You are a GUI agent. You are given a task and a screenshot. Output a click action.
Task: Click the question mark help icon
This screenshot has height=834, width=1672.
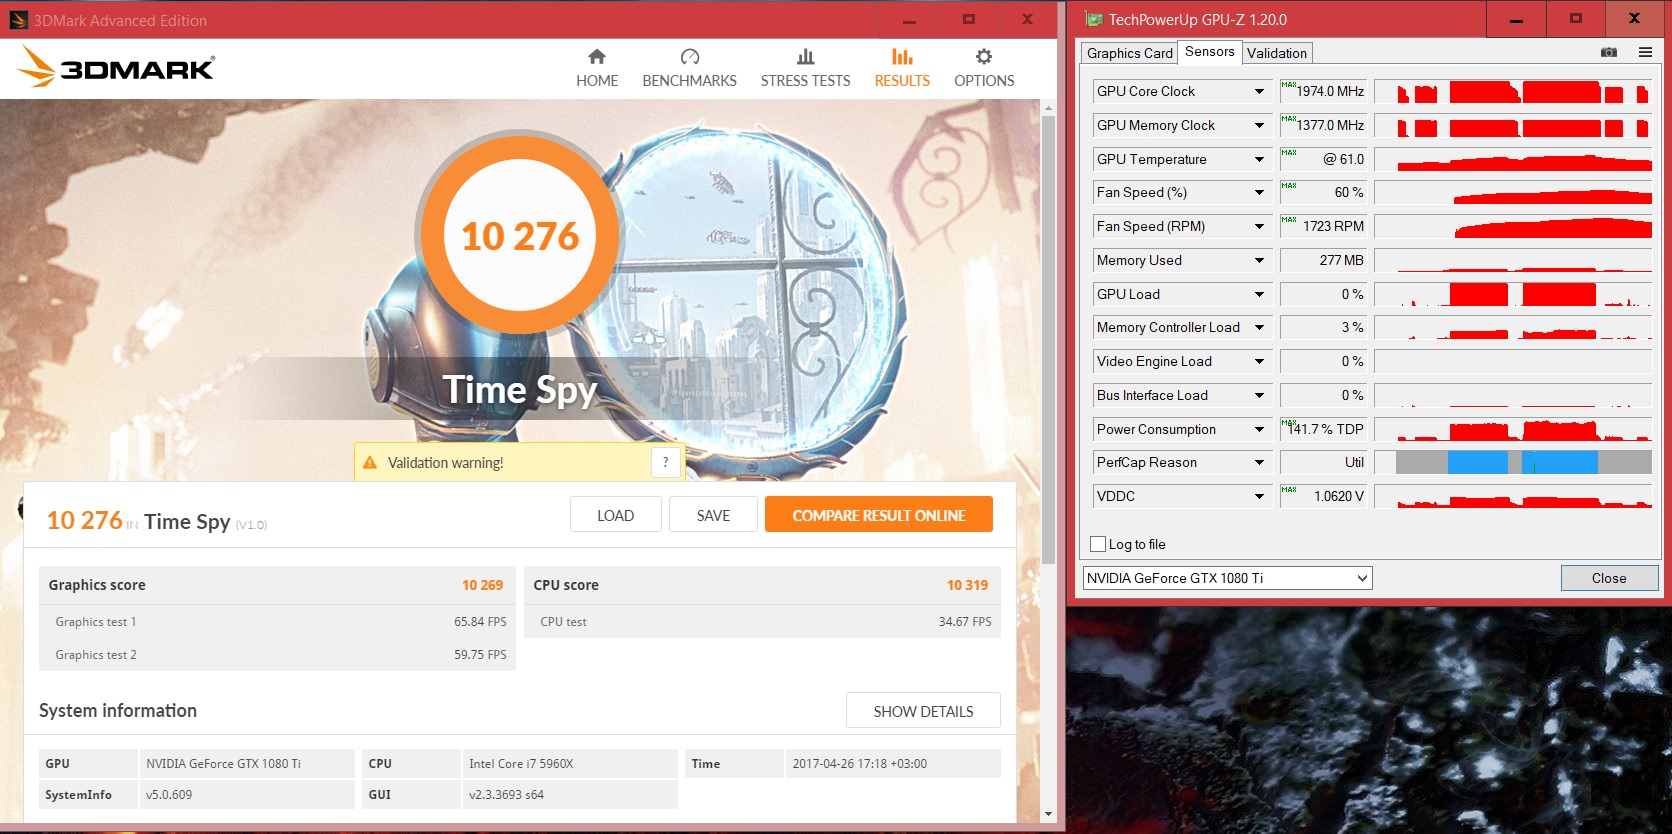[666, 462]
